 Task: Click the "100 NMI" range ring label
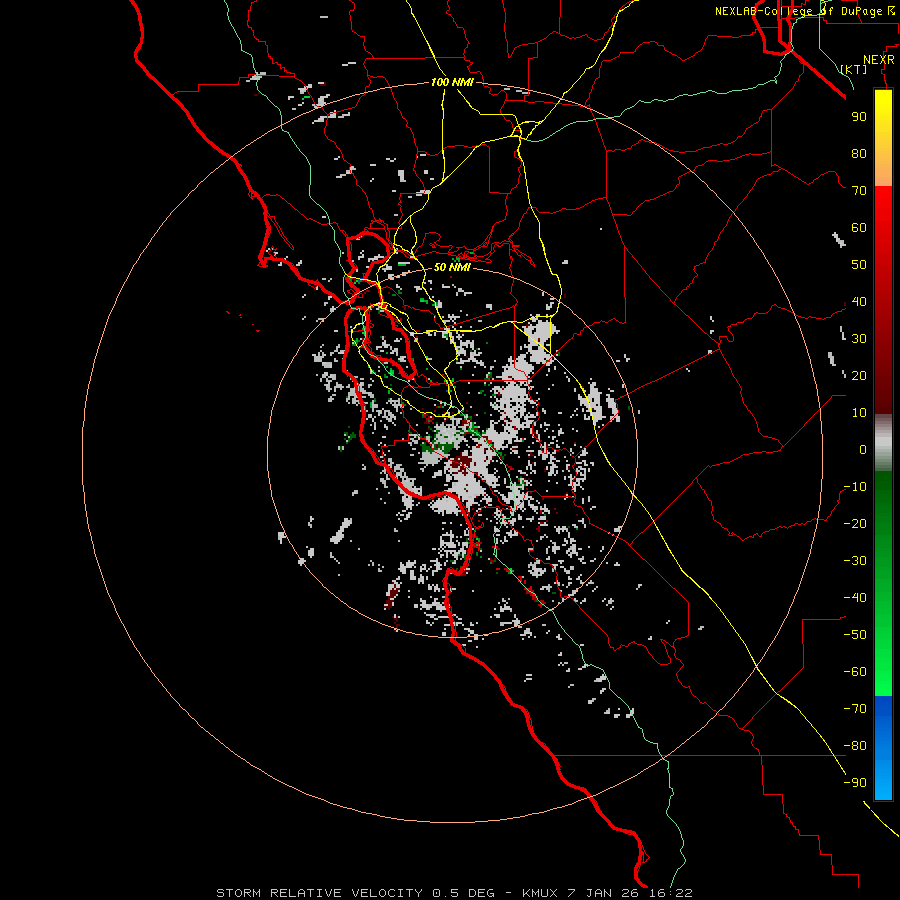pos(452,82)
